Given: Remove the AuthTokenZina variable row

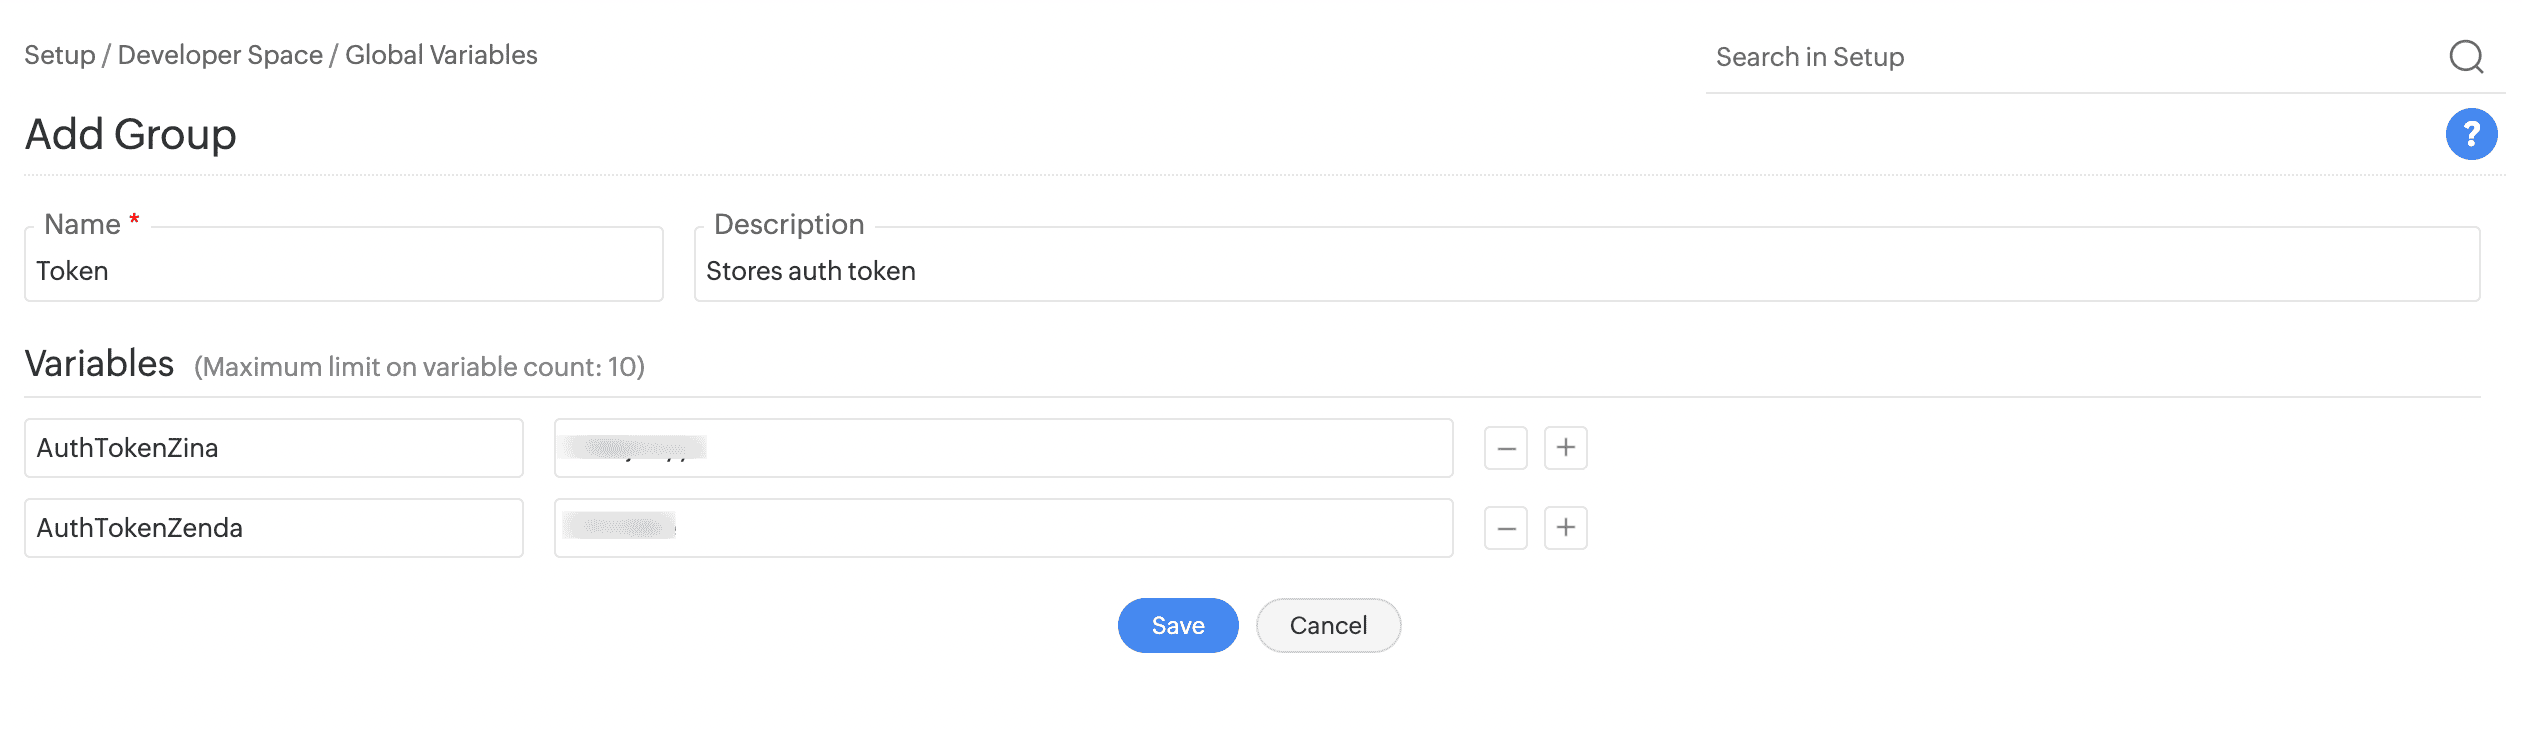Looking at the screenshot, I should pyautogui.click(x=1505, y=448).
